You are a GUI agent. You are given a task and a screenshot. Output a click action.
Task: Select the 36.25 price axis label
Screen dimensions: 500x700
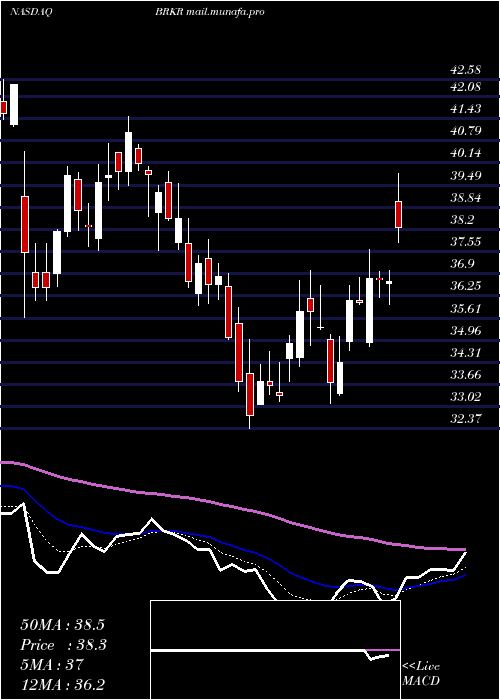[x=465, y=286]
